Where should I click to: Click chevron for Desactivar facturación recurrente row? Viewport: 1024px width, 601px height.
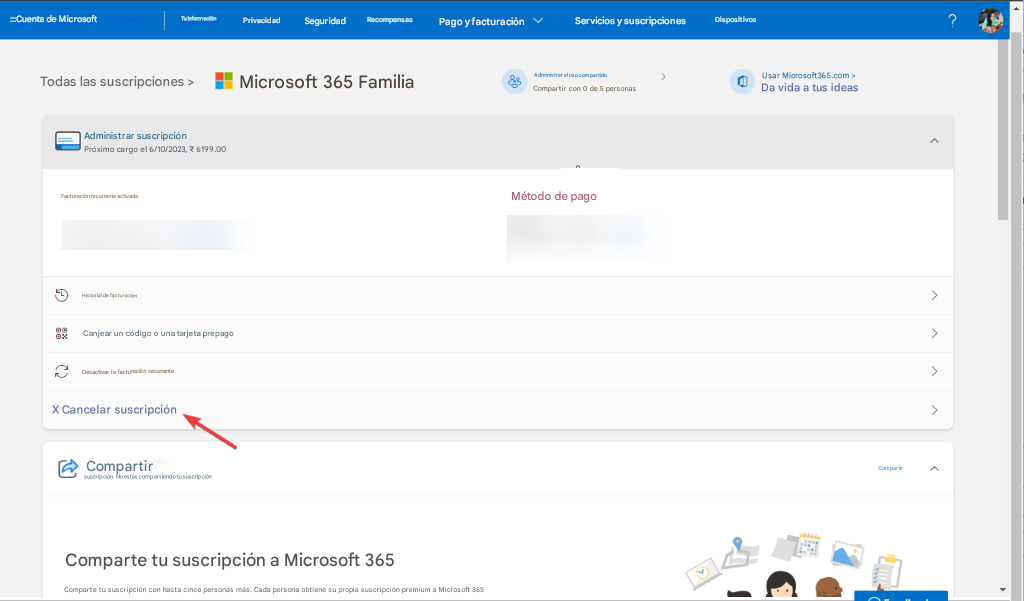coord(935,371)
